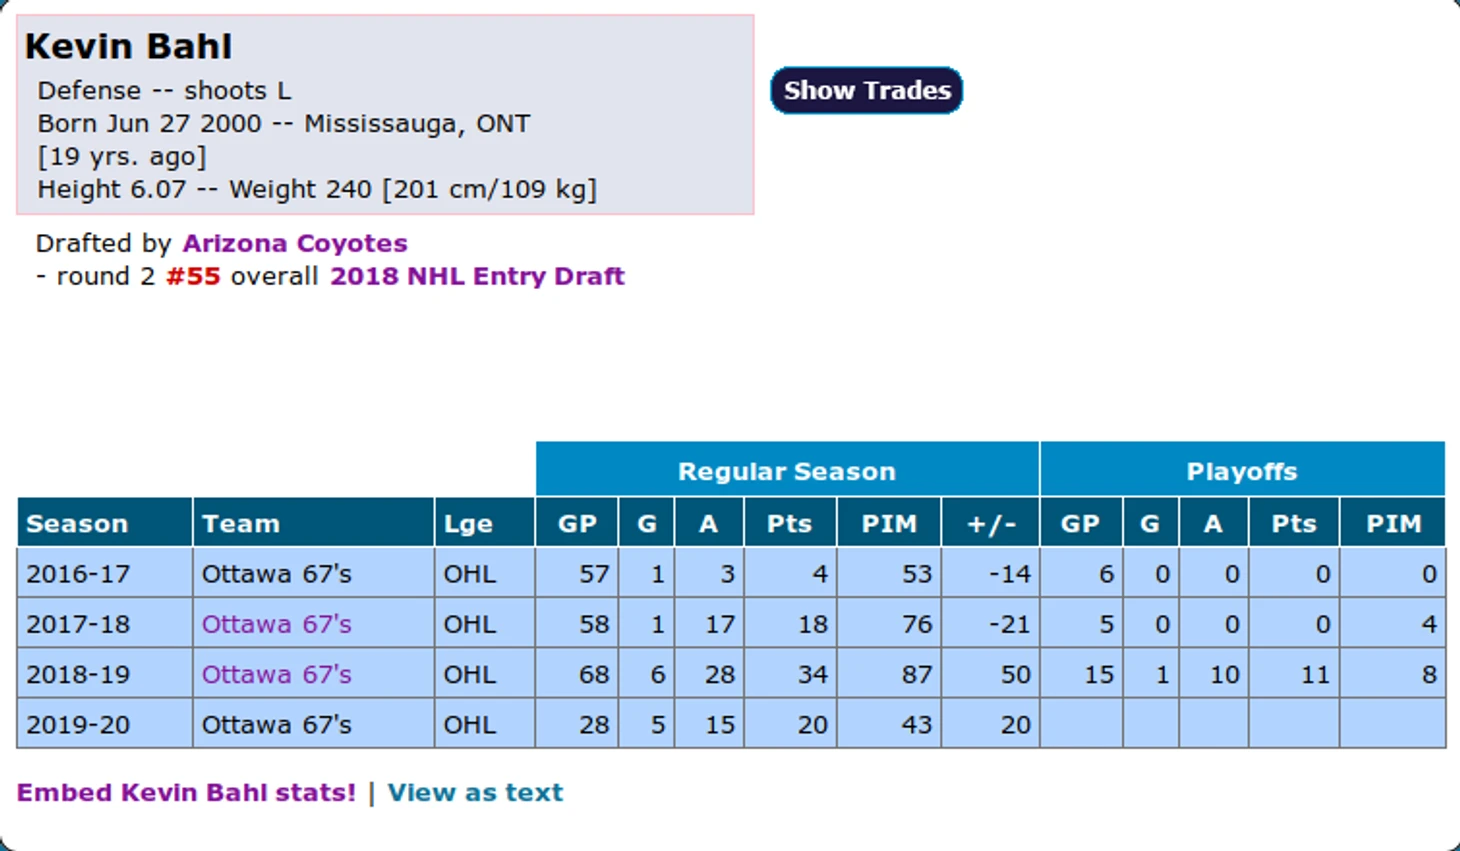
Task: Open the 2018 NHL Entry Draft page
Action: pyautogui.click(x=476, y=276)
